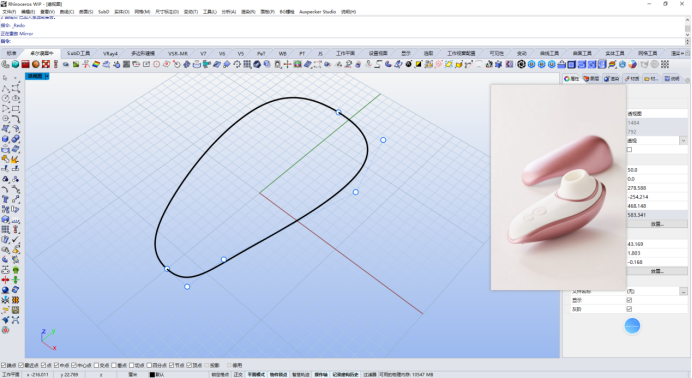Select the Ellipse tool in left sidebar
The width and height of the screenshot is (692, 378).
tap(15, 98)
